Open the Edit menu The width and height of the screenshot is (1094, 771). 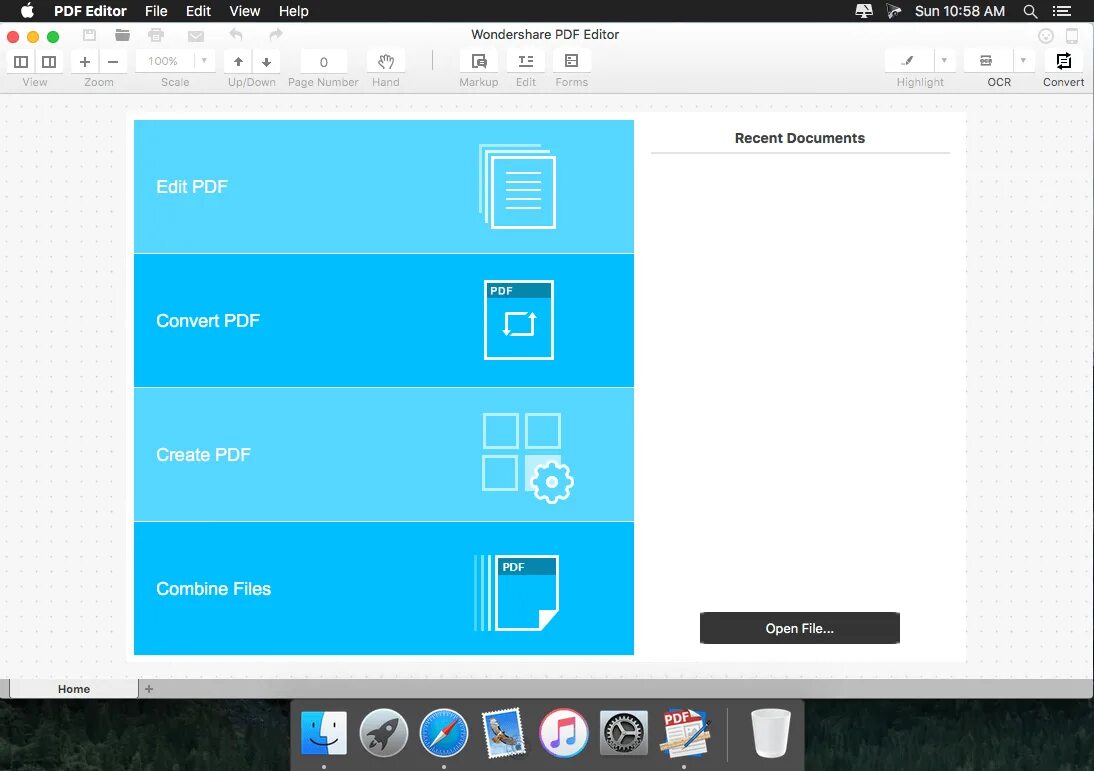pyautogui.click(x=198, y=11)
